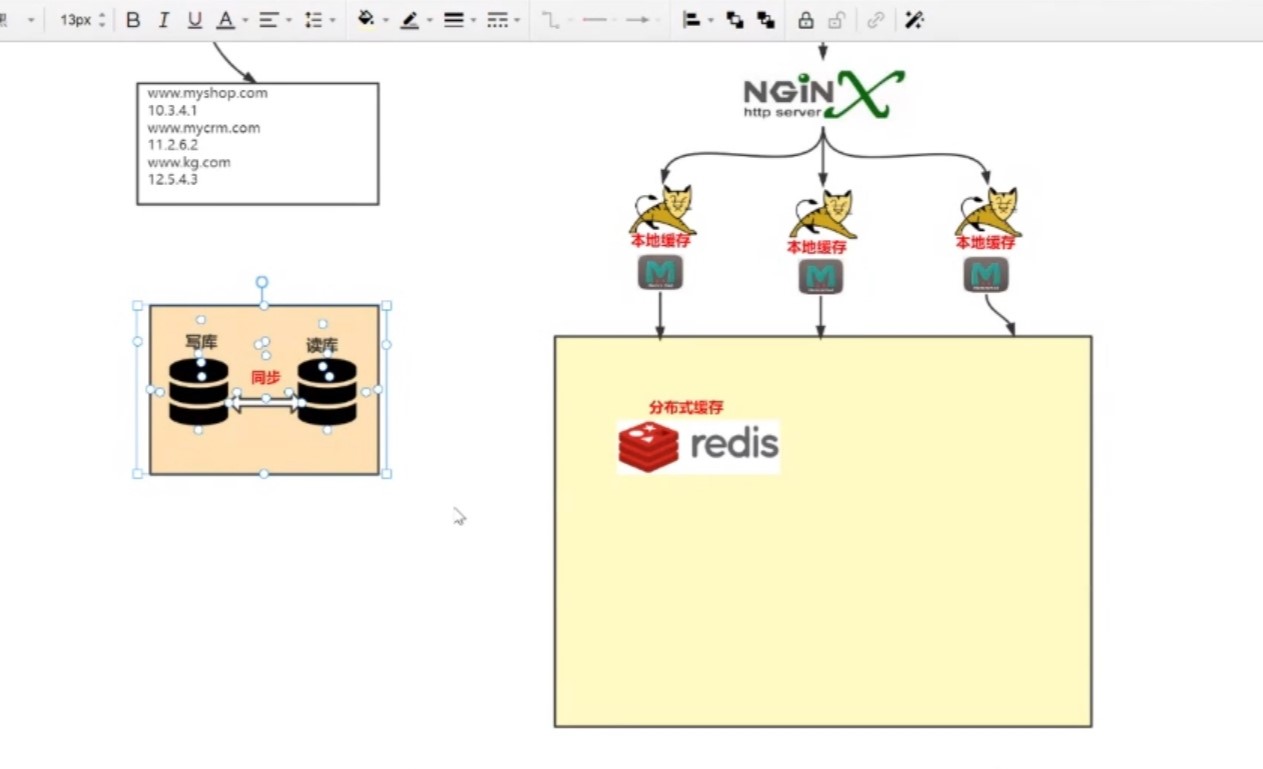
Task: Select the redis logo image
Action: [698, 446]
